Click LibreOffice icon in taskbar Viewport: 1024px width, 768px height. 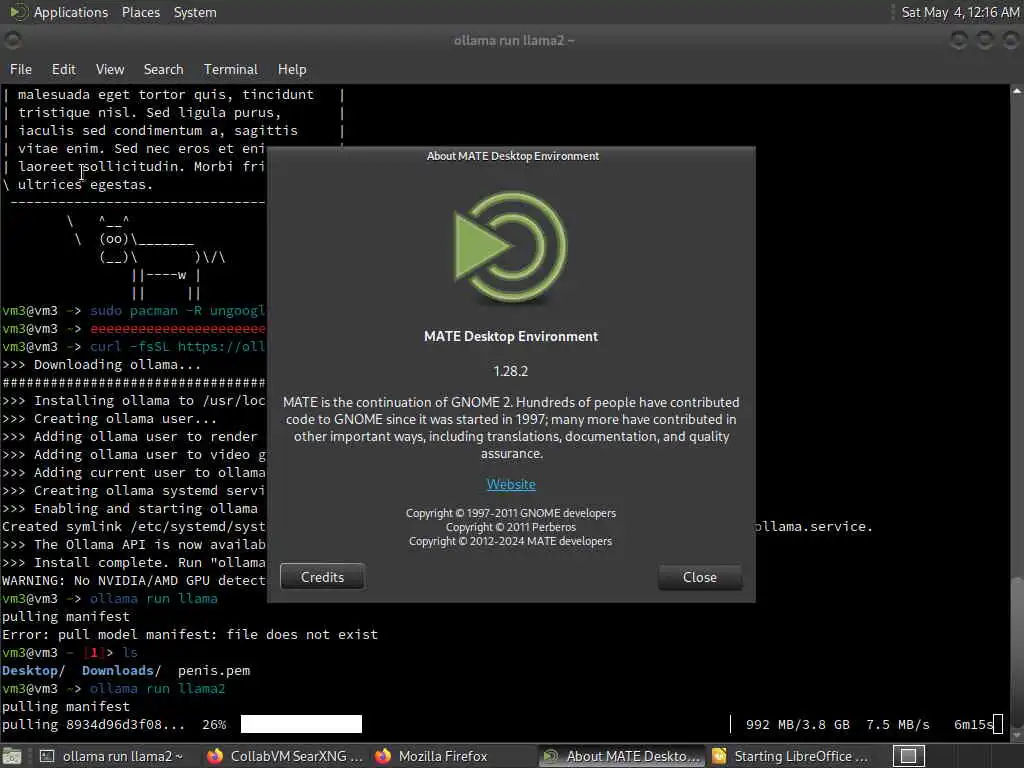tap(719, 756)
